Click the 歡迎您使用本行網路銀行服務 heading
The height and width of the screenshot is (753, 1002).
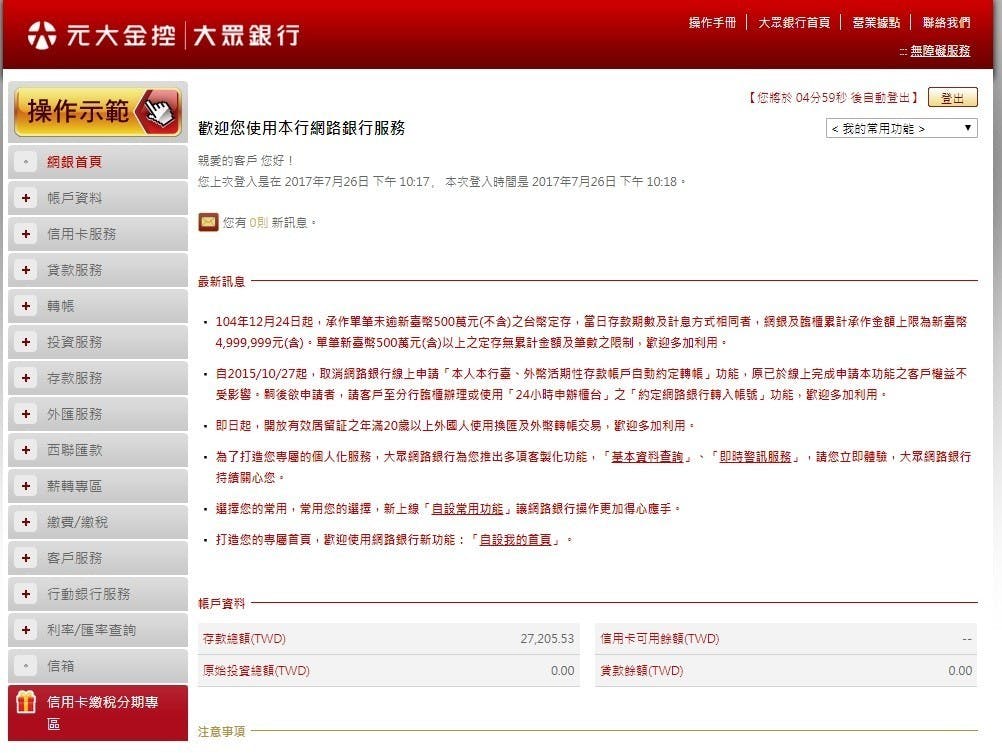[301, 128]
